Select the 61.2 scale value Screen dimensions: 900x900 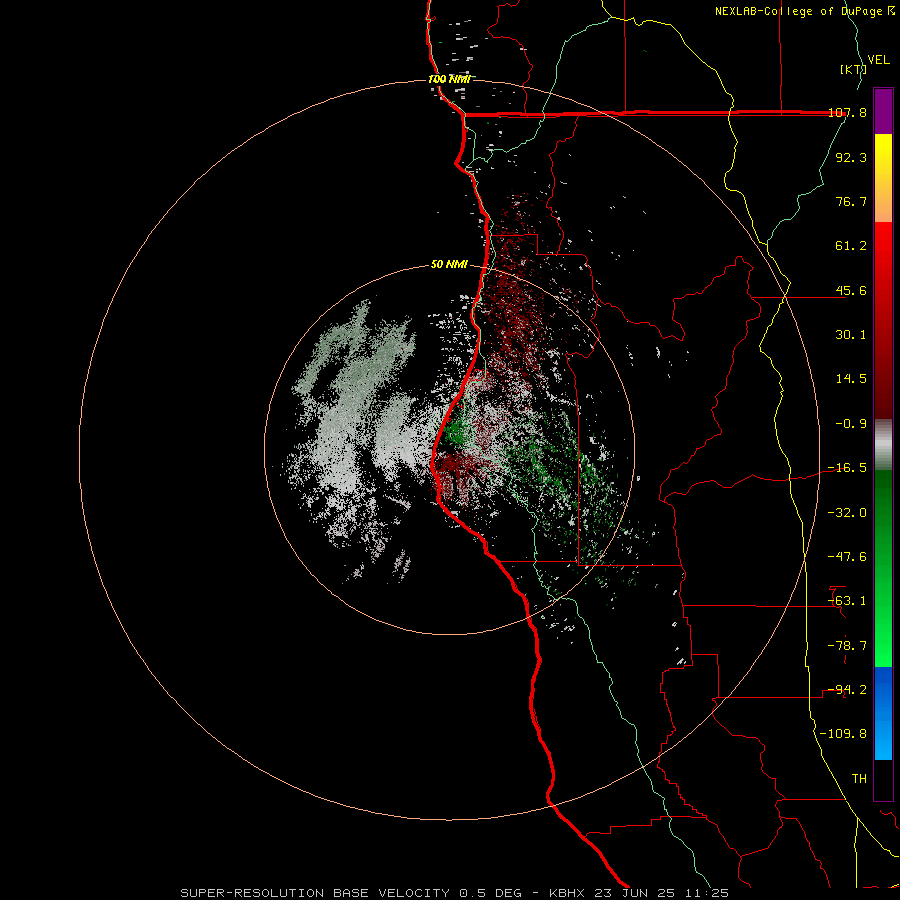(851, 246)
